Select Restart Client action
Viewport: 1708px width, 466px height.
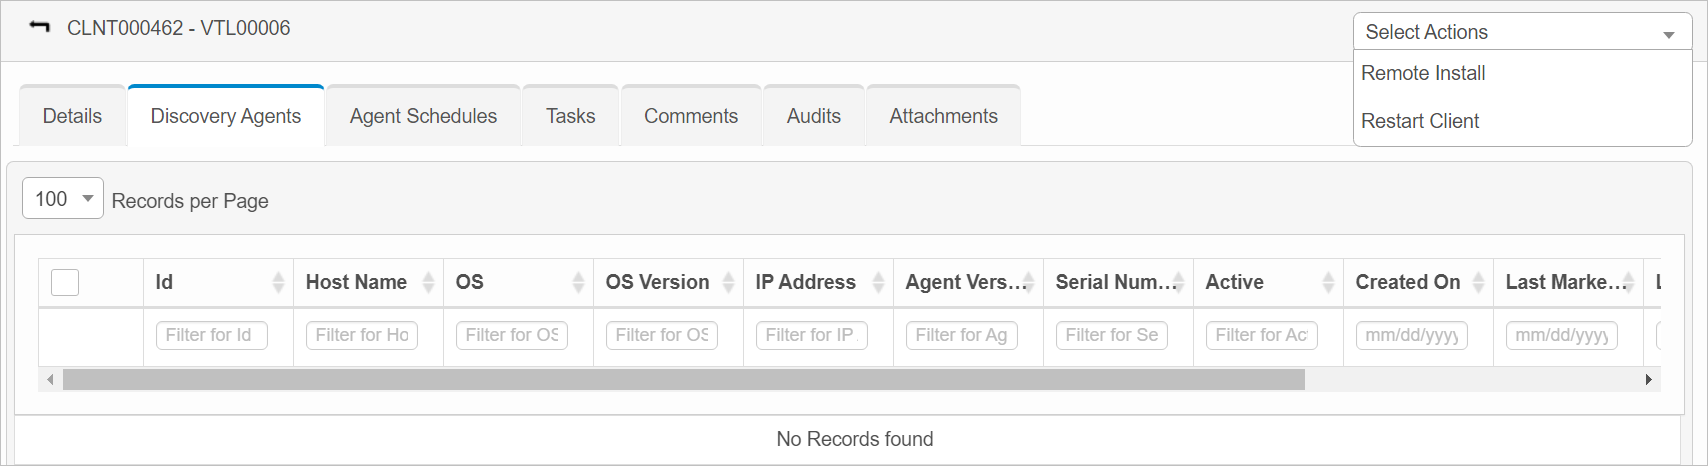(x=1420, y=121)
